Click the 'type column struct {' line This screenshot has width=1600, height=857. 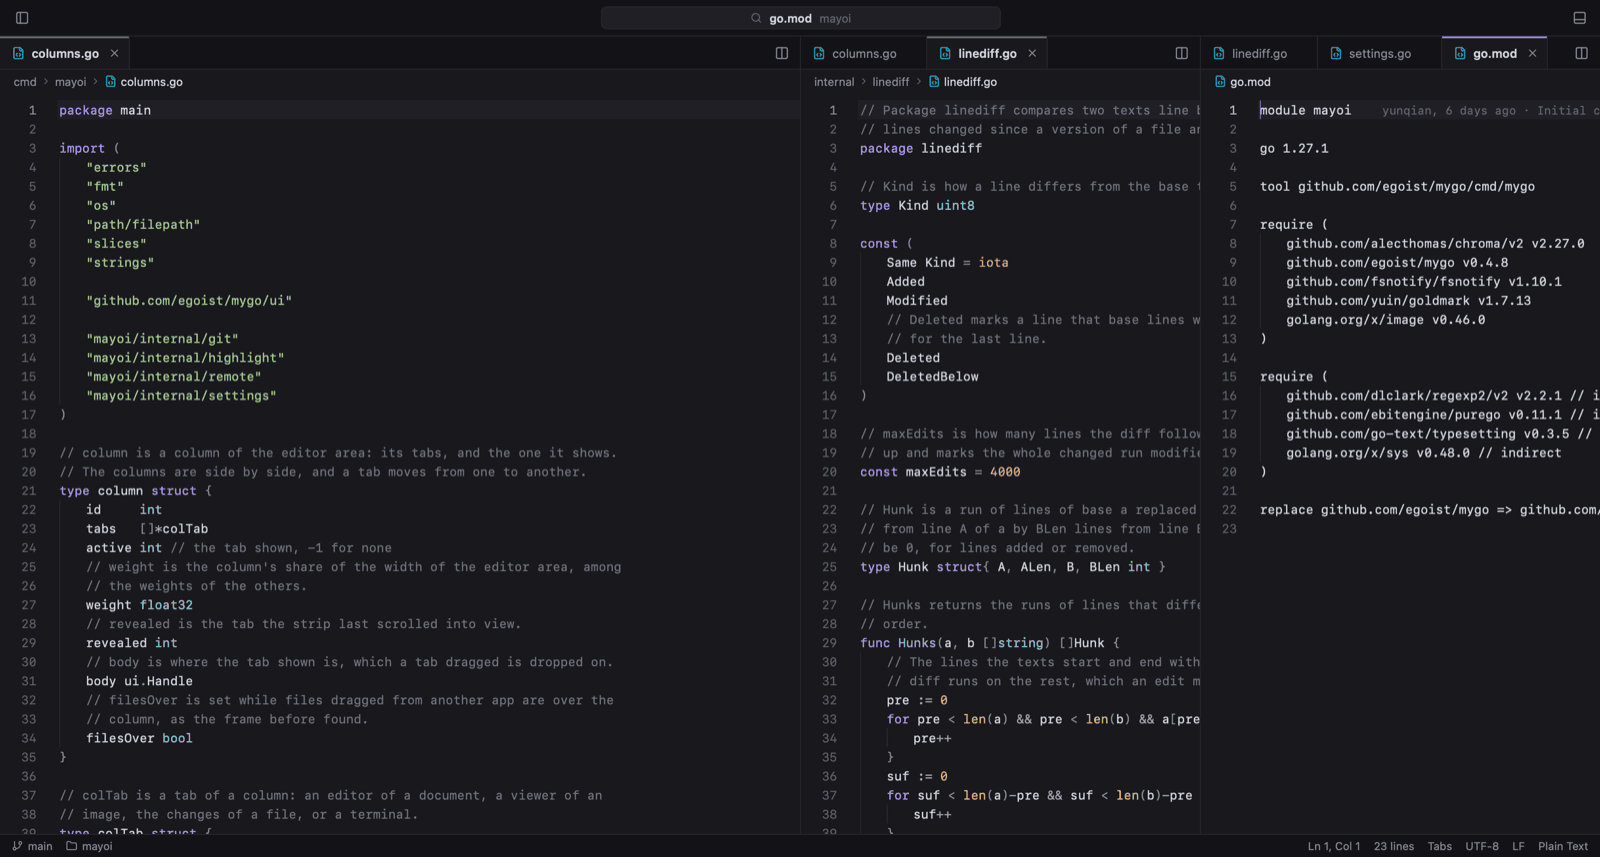click(135, 491)
